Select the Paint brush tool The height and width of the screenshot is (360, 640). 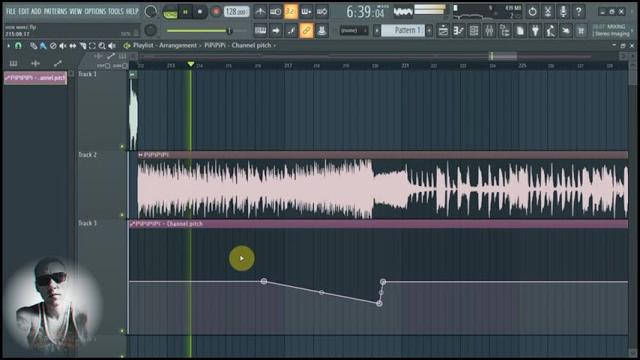[43, 46]
